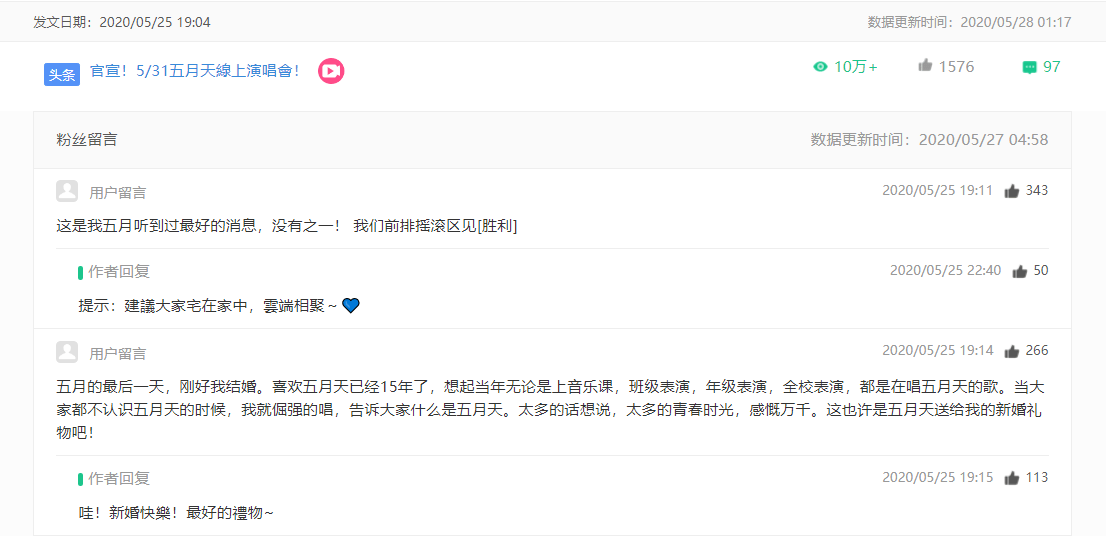Click first user comment avatar
The height and width of the screenshot is (536, 1106).
[67, 191]
